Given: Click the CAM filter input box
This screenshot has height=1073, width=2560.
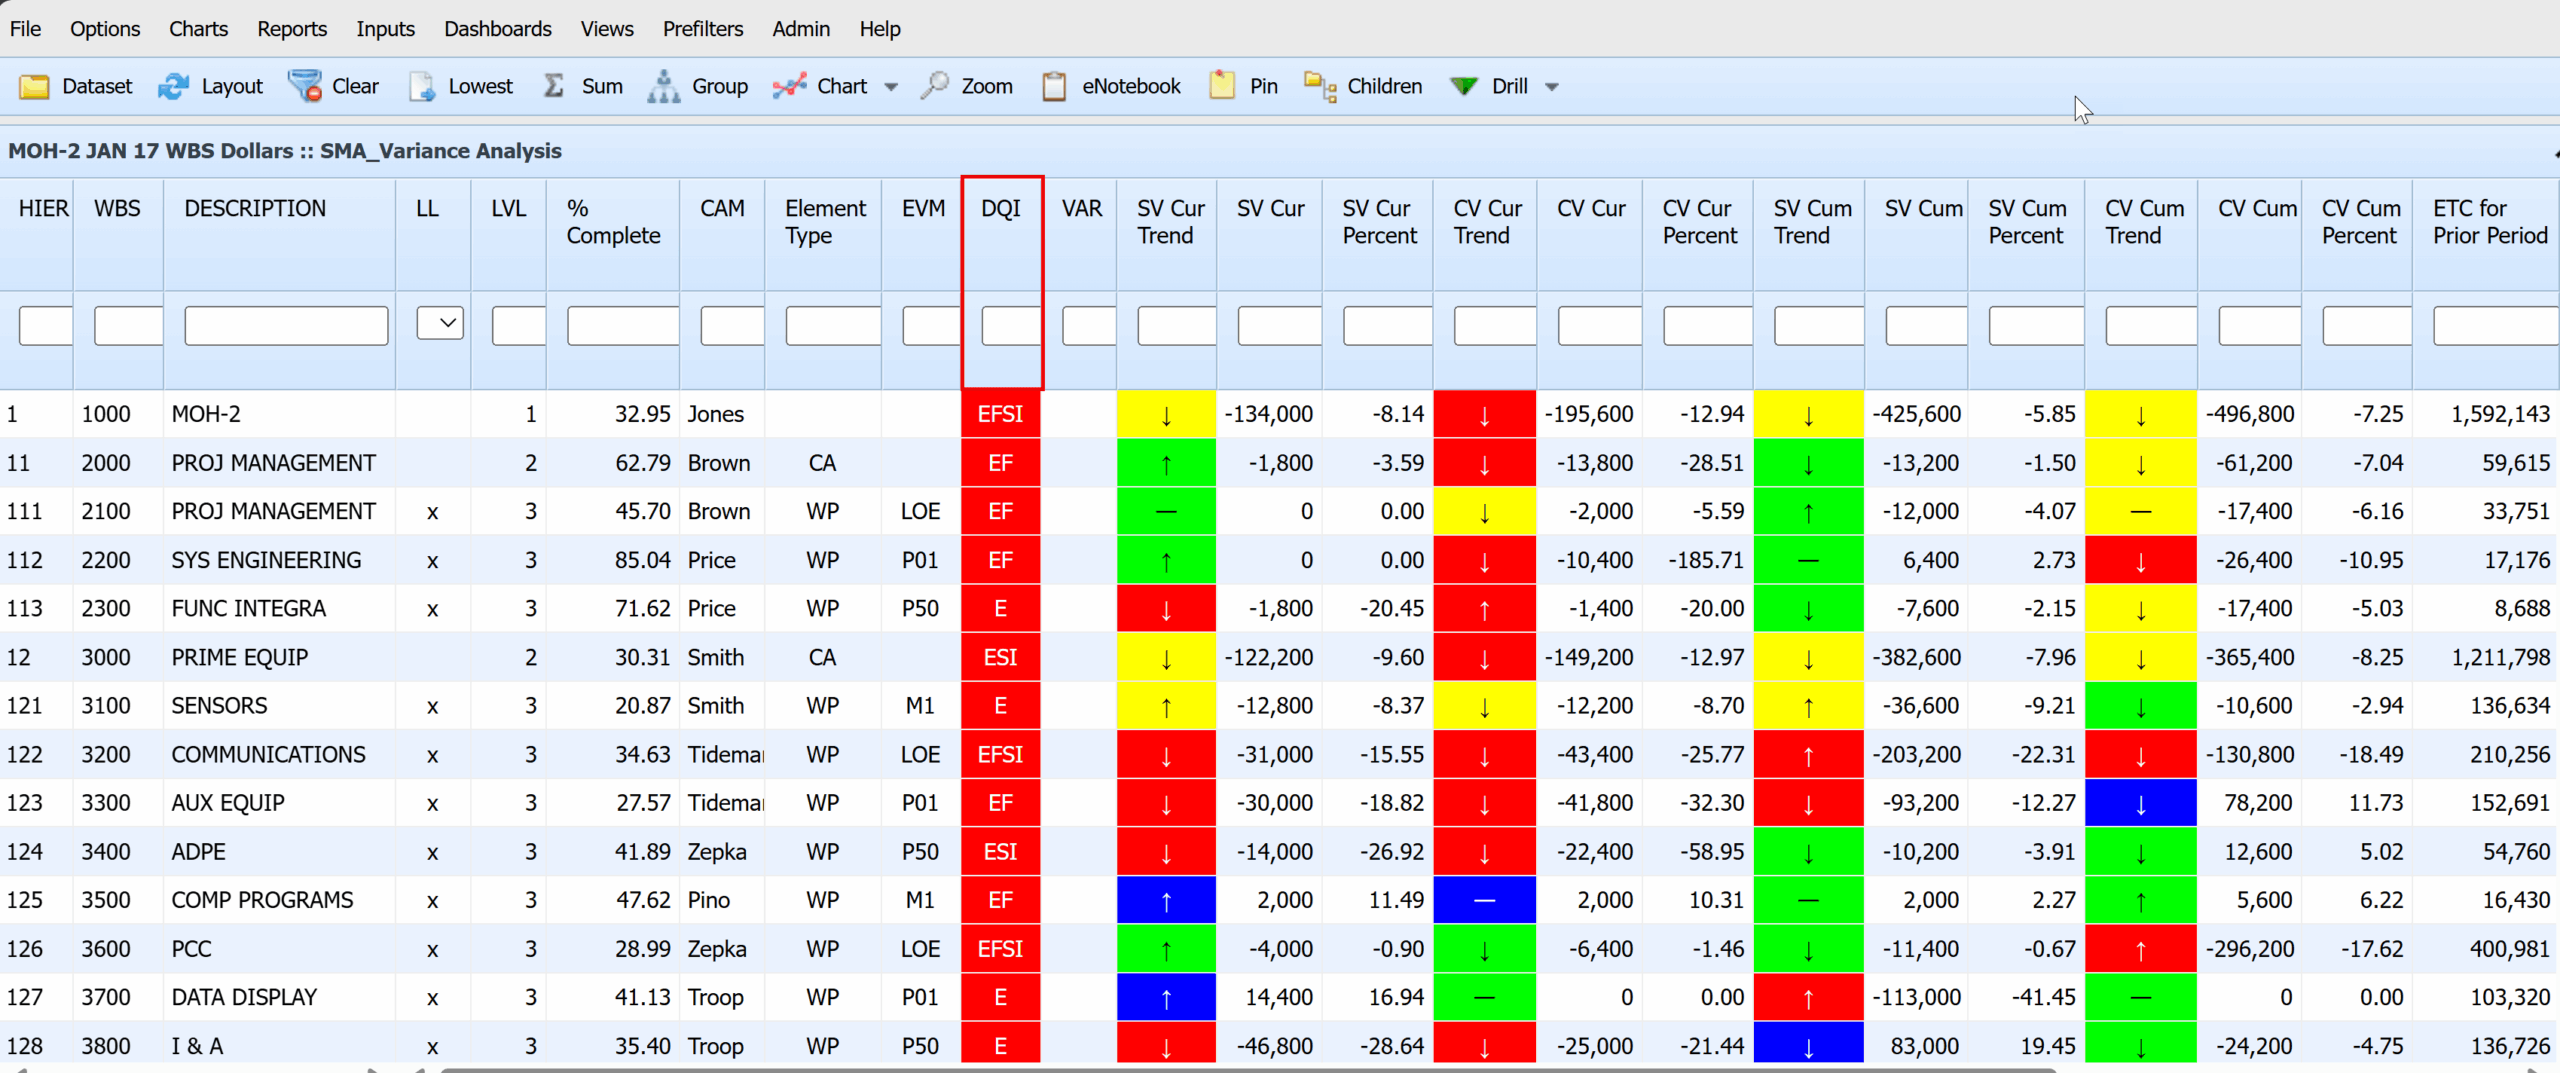Looking at the screenshot, I should (732, 326).
